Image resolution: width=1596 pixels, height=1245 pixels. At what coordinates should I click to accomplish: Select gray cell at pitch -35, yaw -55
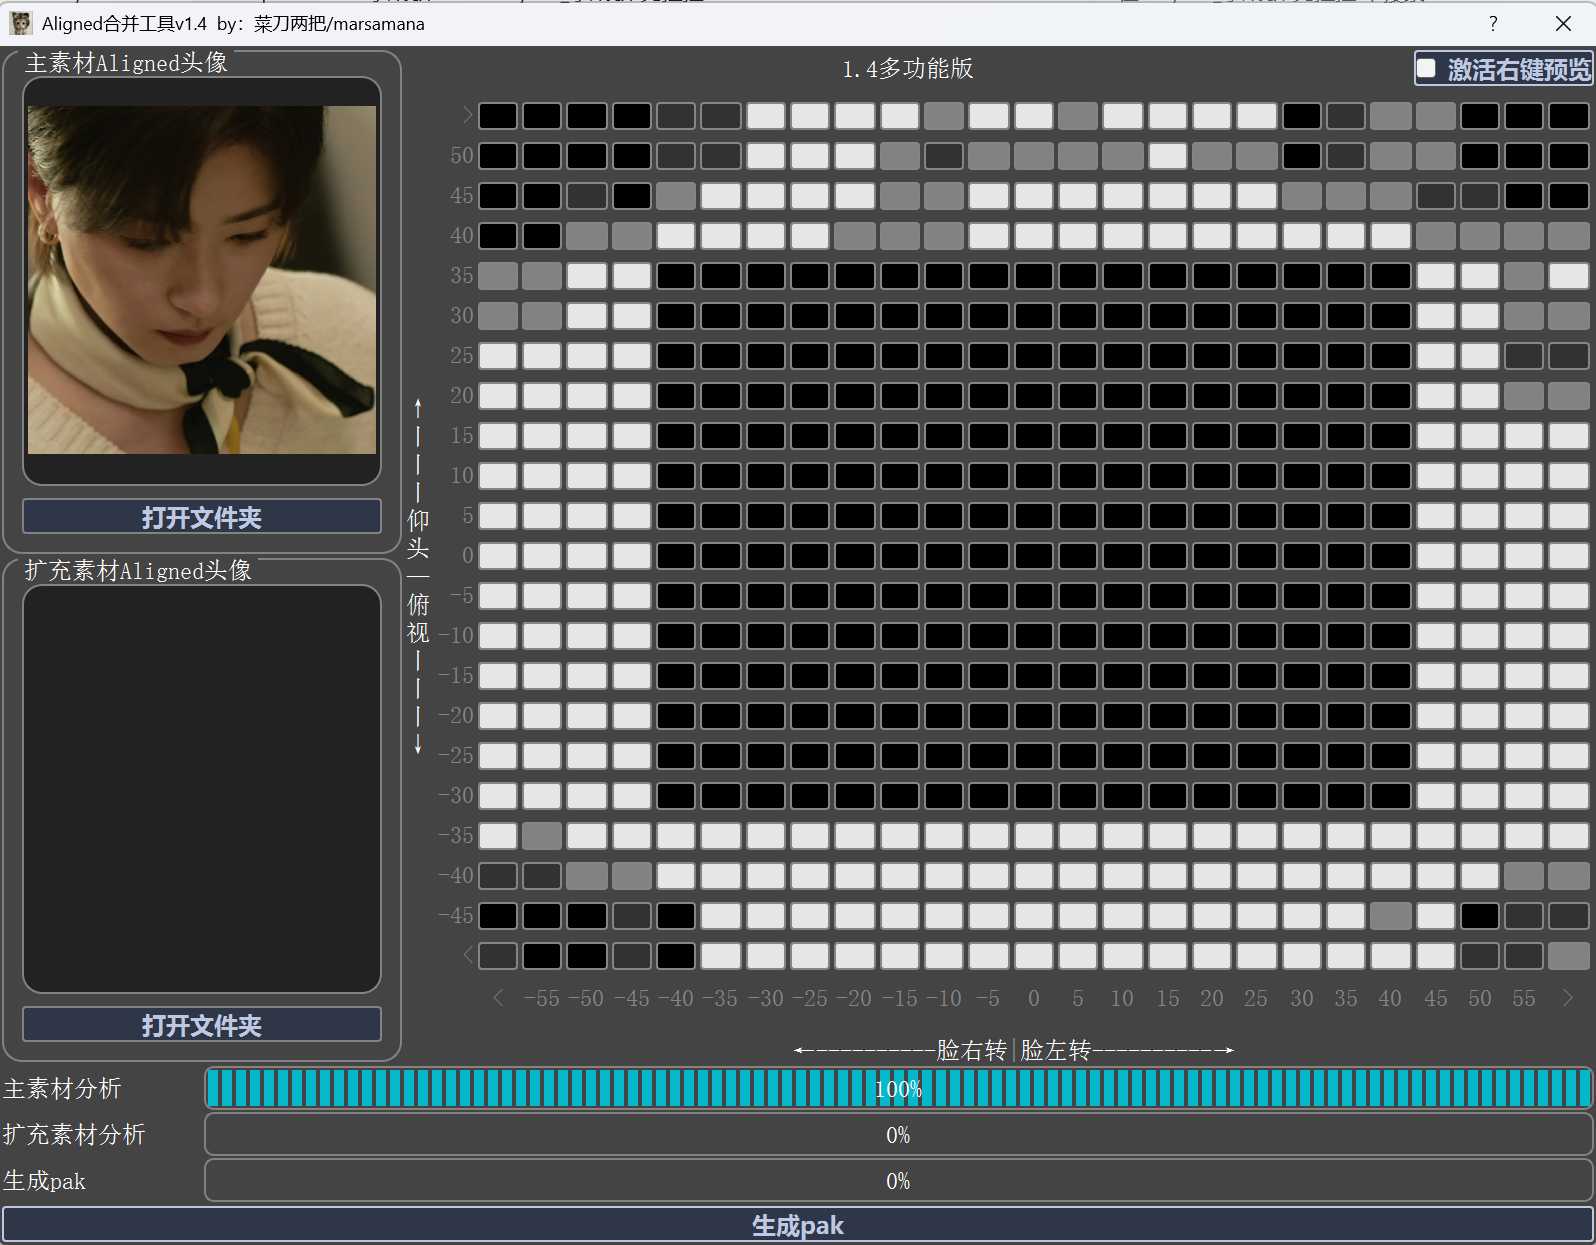coord(542,836)
